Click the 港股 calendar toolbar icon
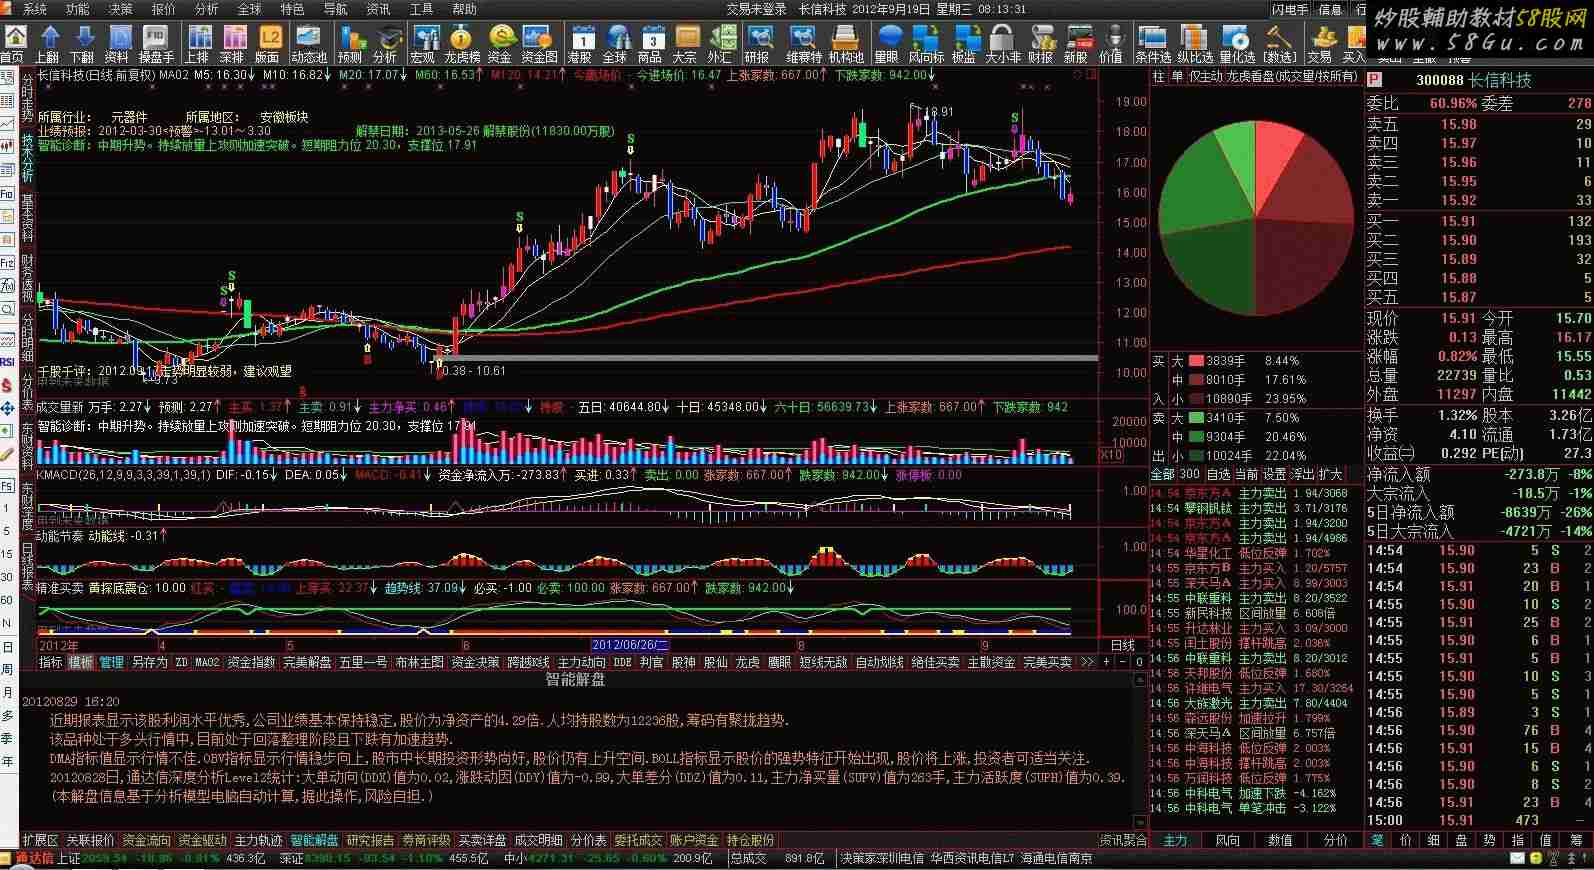The height and width of the screenshot is (870, 1594). (x=580, y=44)
